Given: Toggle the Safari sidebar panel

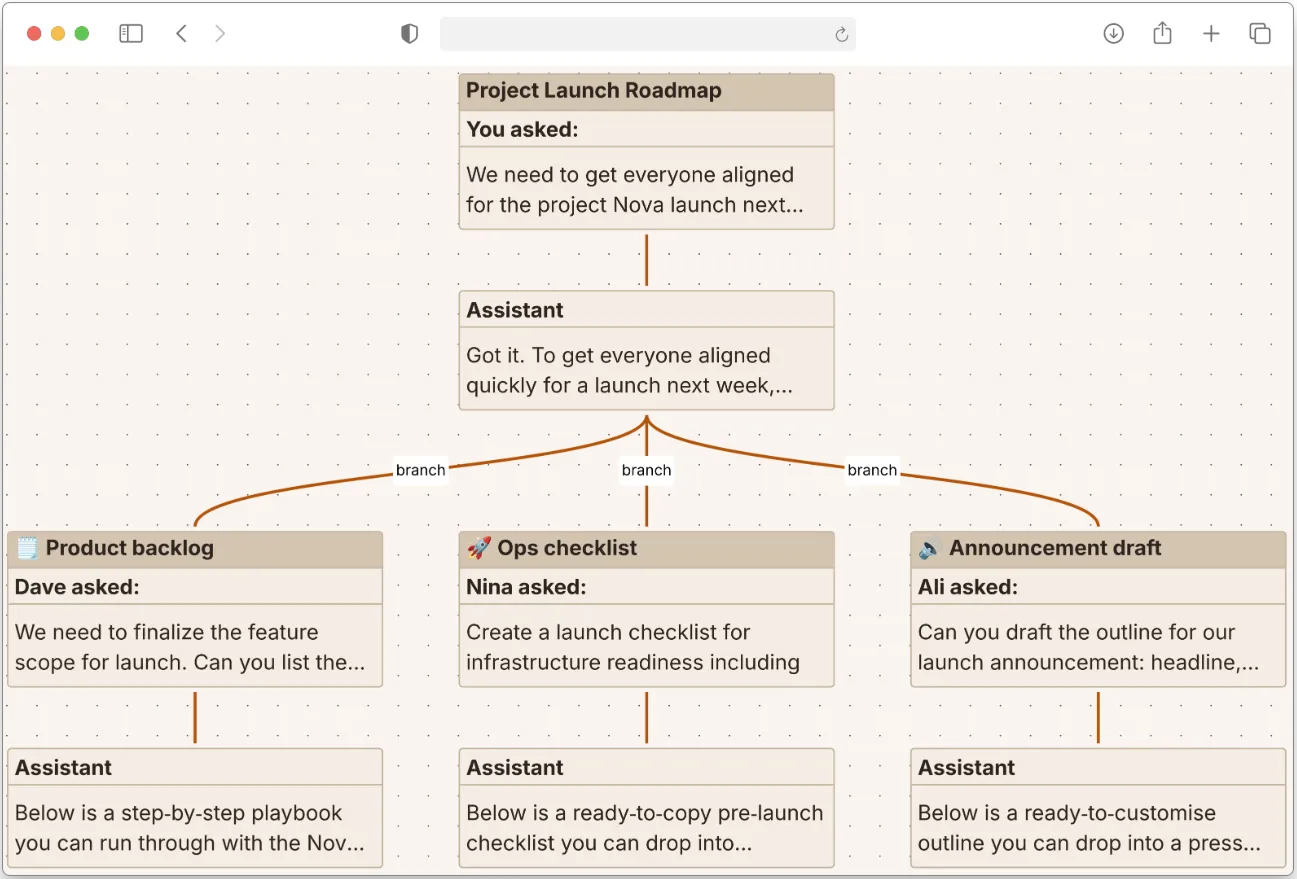Looking at the screenshot, I should coord(130,32).
